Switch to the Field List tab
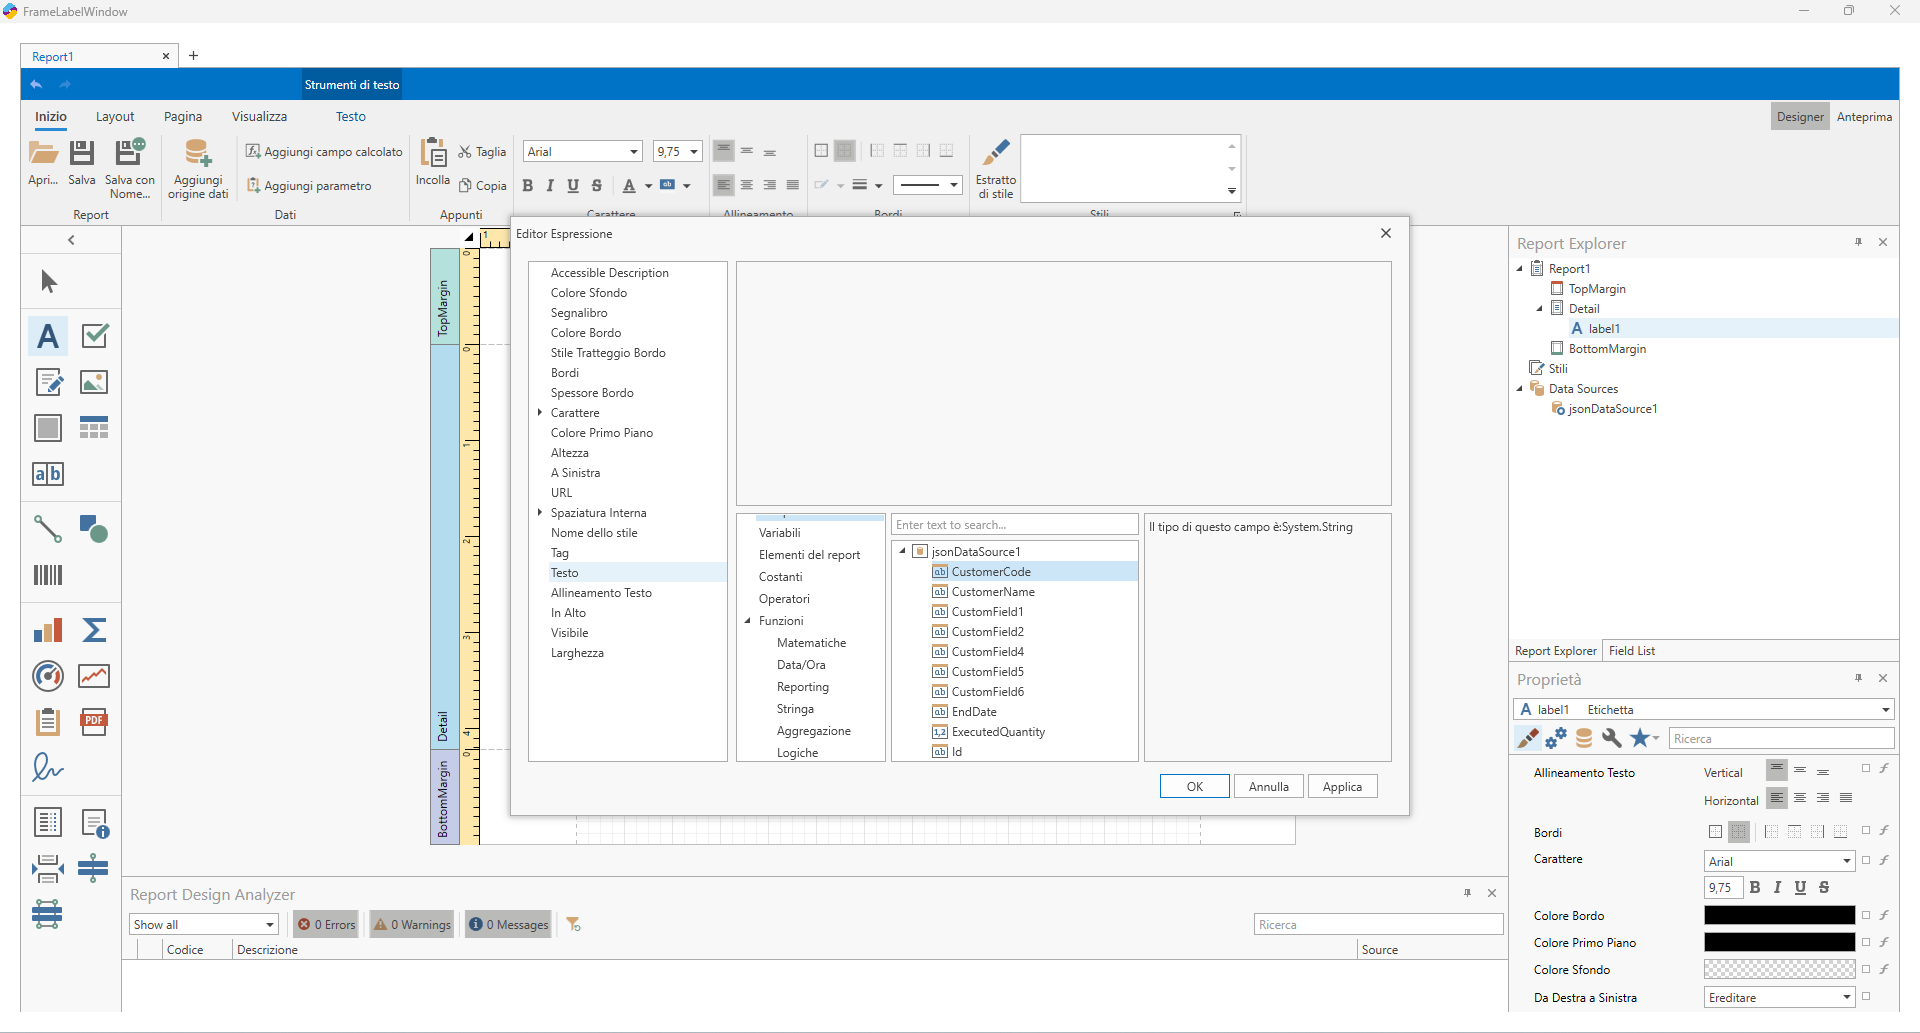 click(x=1631, y=651)
